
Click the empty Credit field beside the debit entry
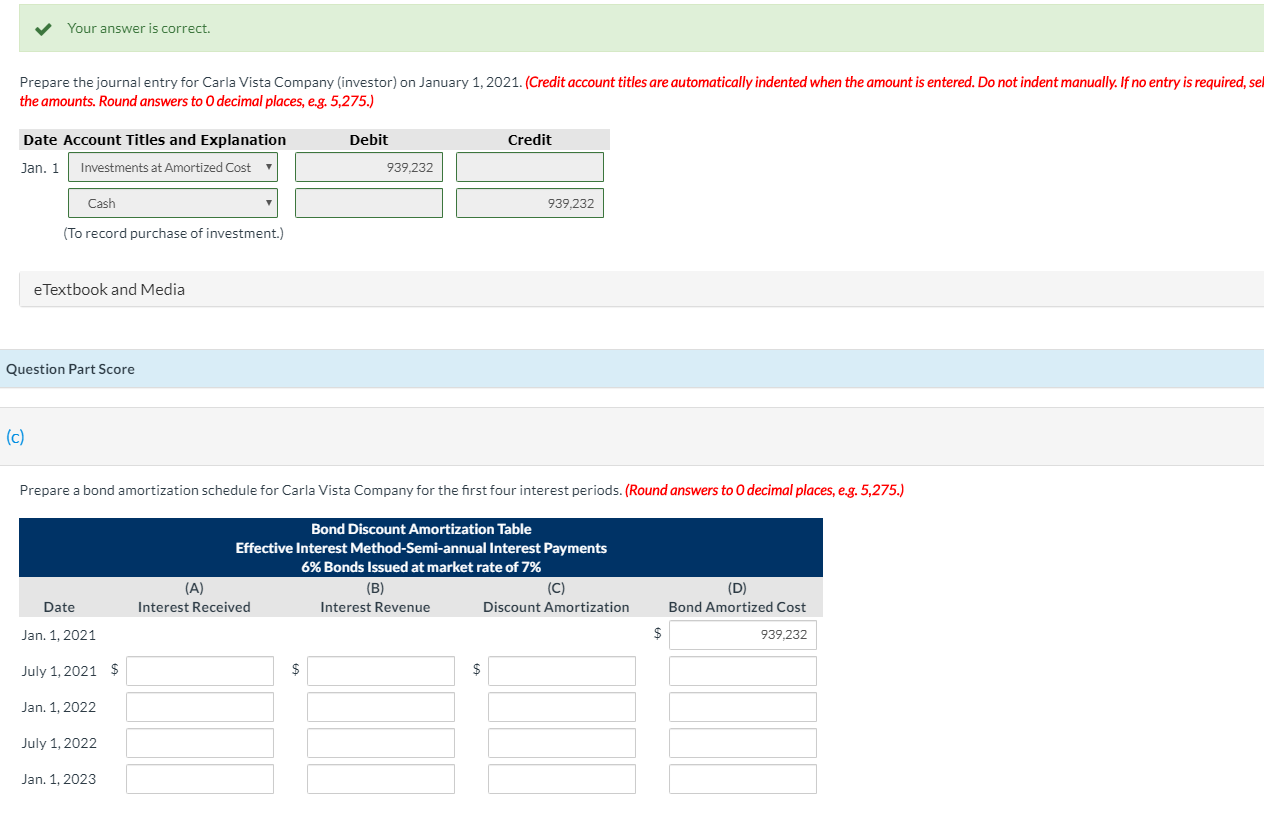click(529, 167)
